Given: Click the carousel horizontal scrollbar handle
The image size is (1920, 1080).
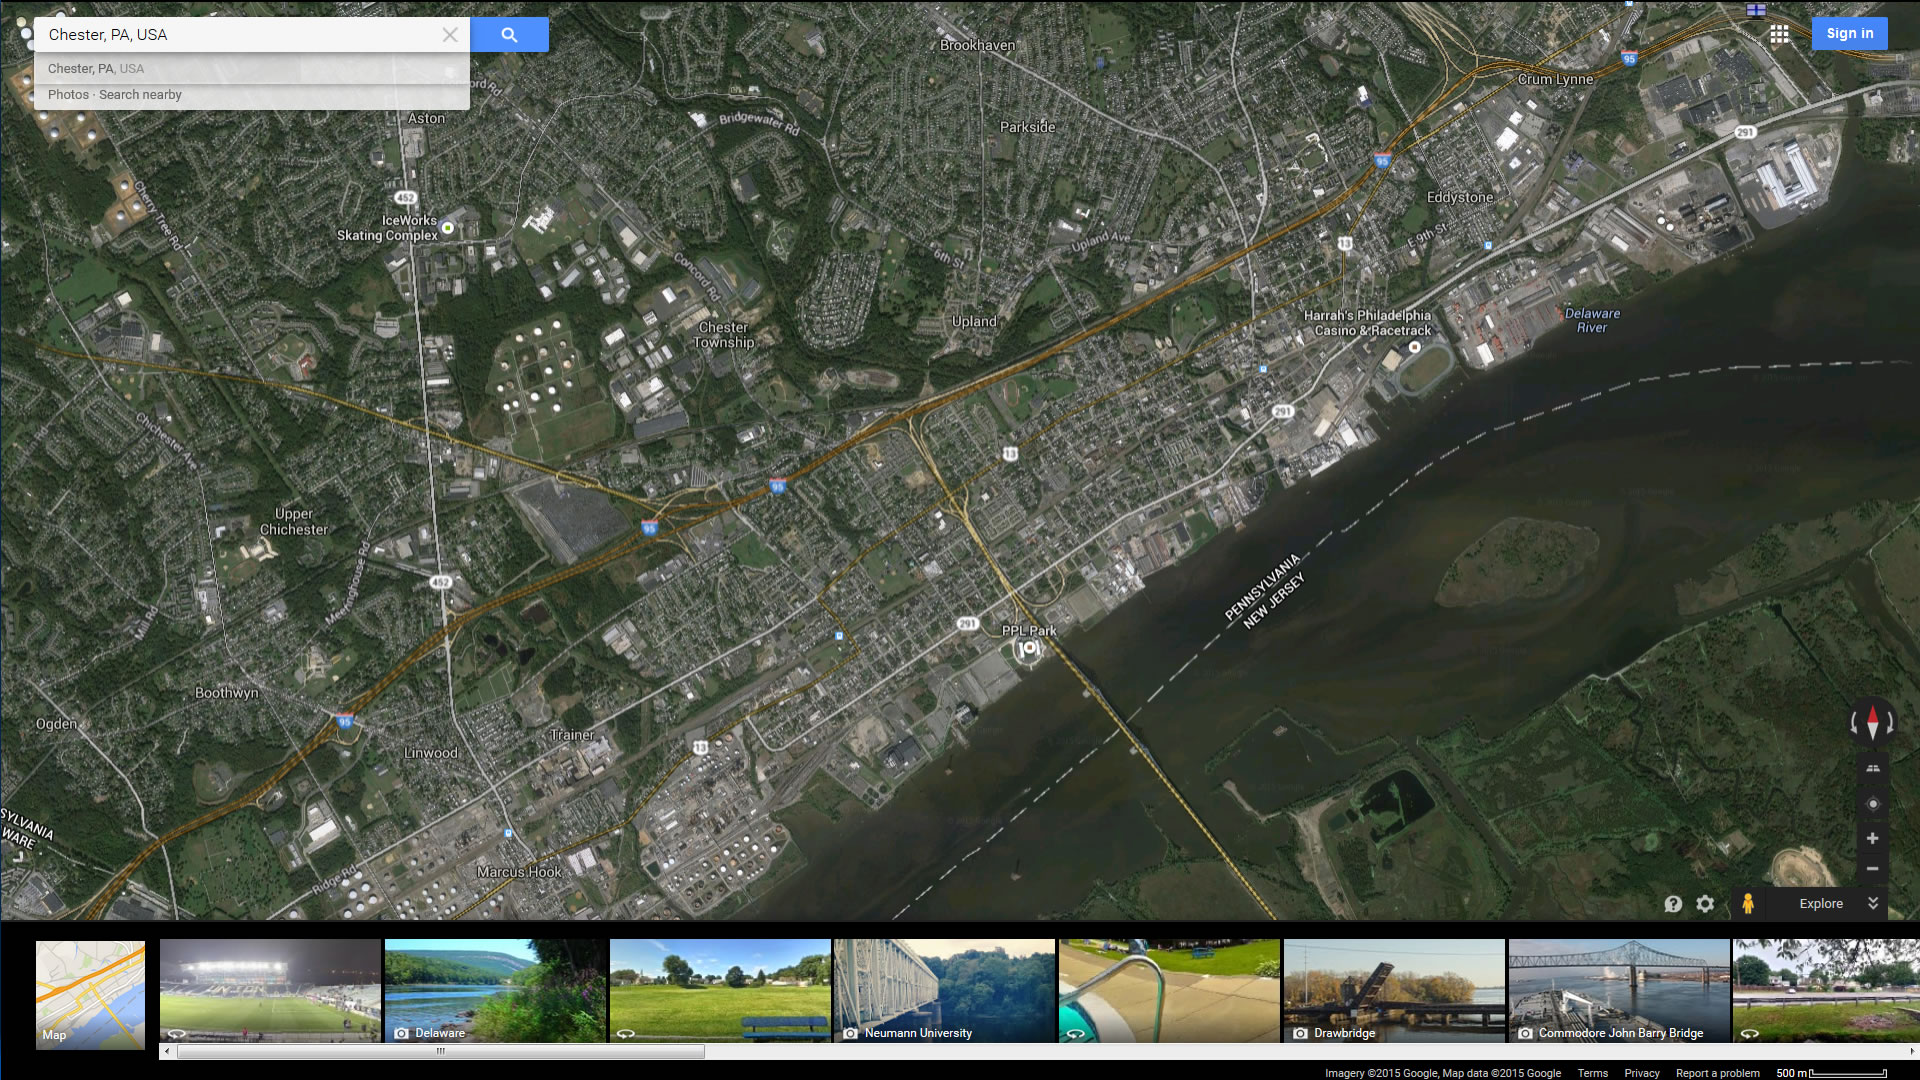Looking at the screenshot, I should pyautogui.click(x=440, y=1051).
